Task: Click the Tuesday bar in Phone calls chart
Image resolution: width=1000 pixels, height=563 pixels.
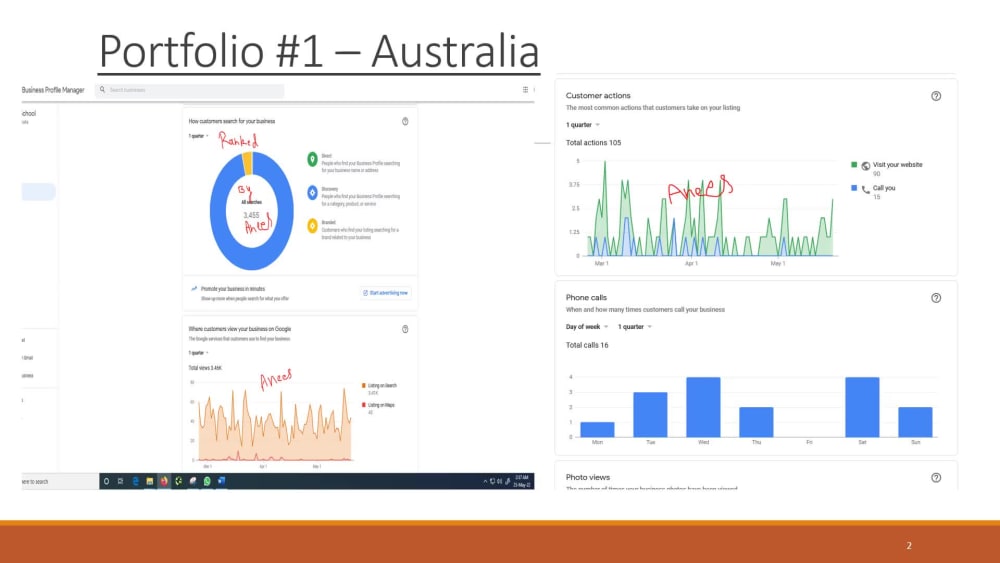Action: pos(650,414)
